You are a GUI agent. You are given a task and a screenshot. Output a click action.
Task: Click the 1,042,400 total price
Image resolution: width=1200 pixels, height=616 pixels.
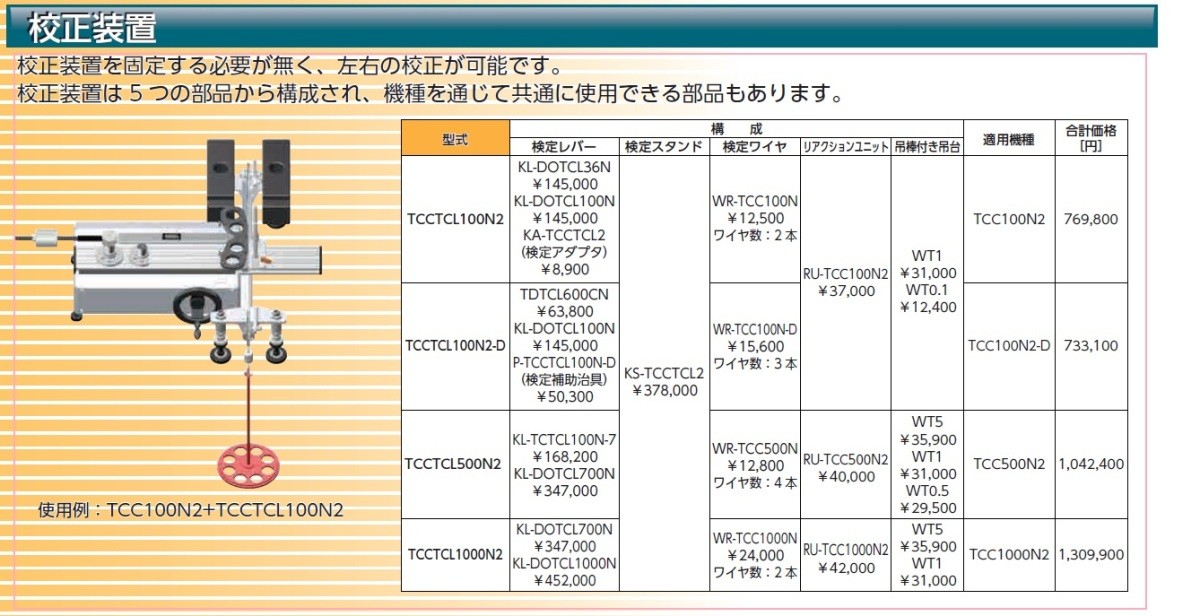[1091, 464]
